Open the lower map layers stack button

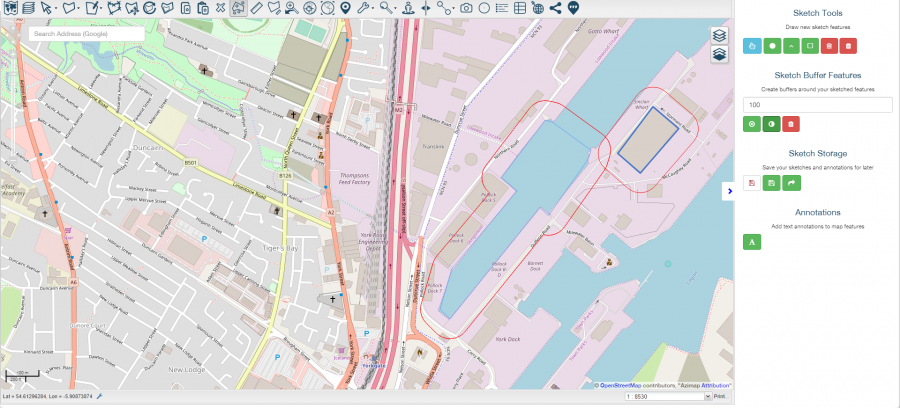click(x=720, y=55)
